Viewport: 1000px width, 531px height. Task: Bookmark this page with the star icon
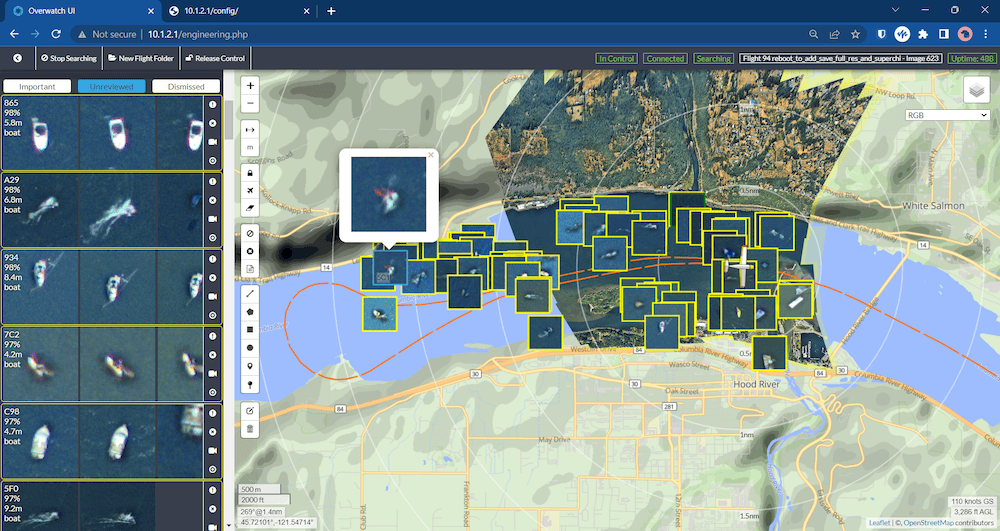tap(855, 34)
